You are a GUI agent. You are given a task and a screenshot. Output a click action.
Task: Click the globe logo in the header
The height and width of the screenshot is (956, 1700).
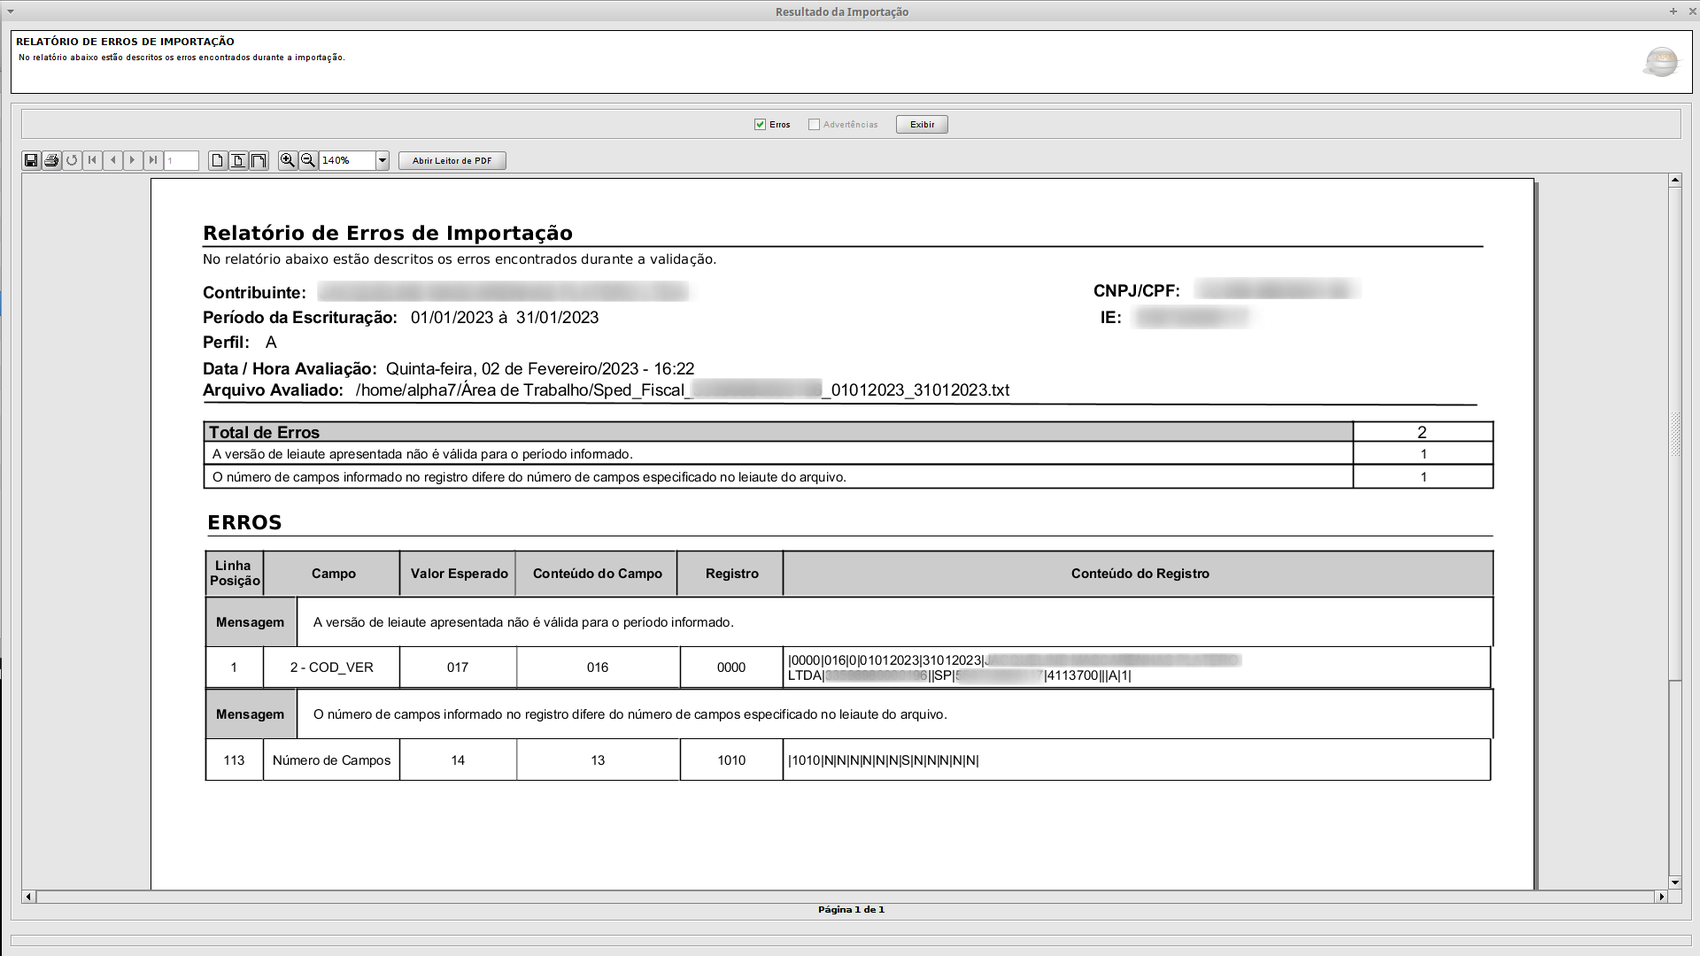(x=1661, y=62)
